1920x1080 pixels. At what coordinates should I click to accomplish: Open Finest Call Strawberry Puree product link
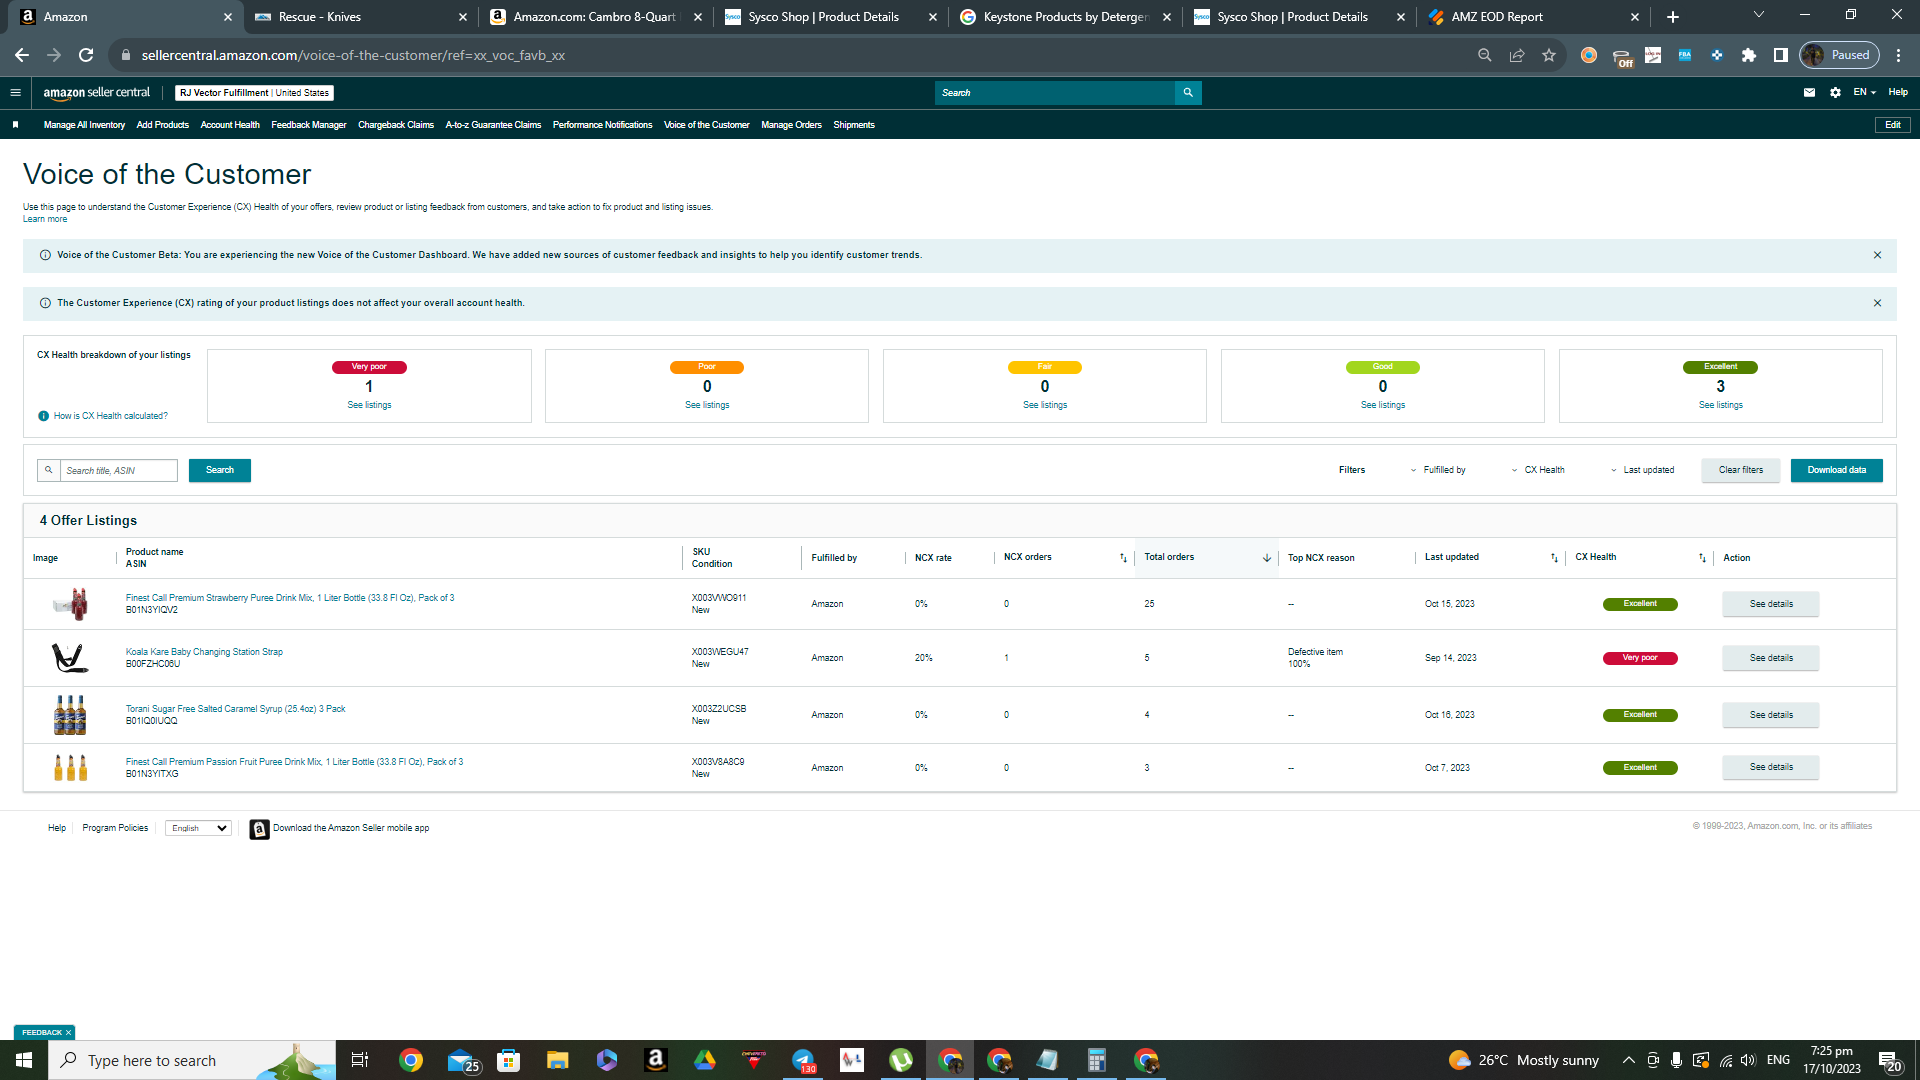point(290,598)
